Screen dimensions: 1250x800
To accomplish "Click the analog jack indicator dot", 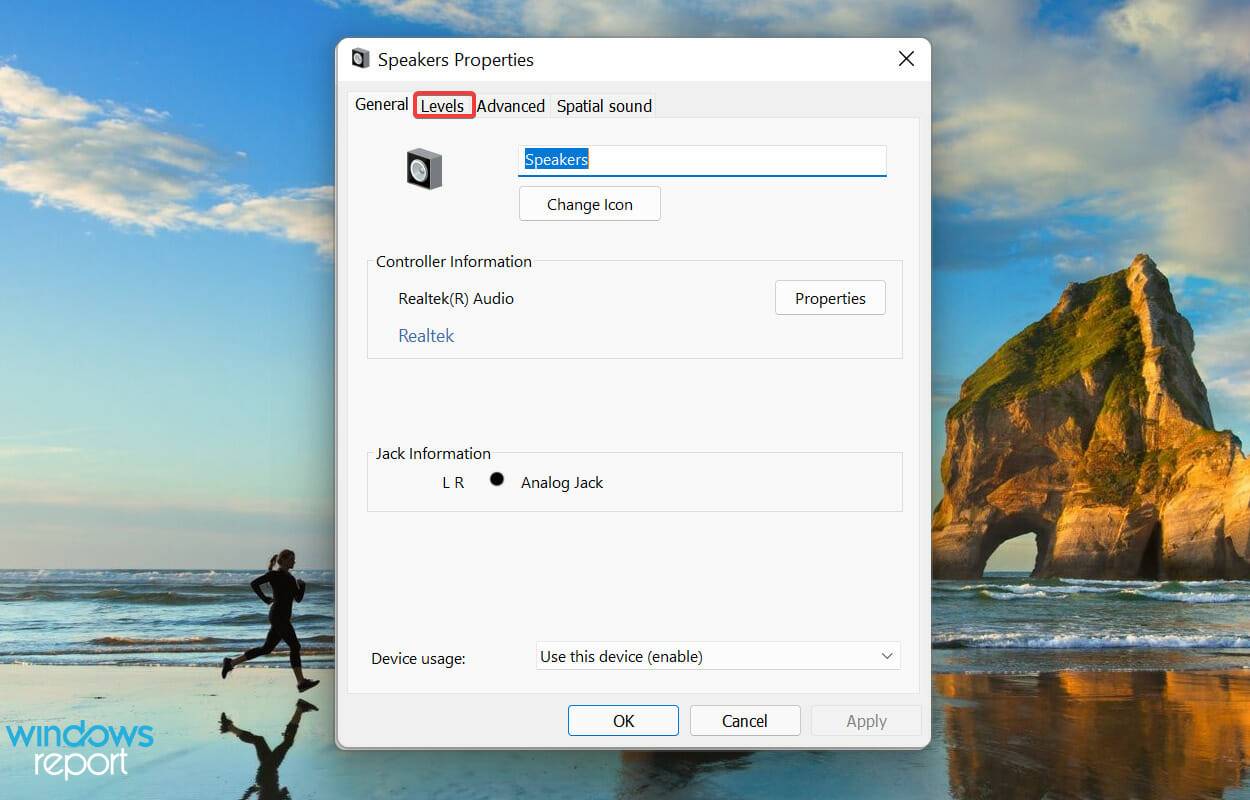I will click(497, 480).
